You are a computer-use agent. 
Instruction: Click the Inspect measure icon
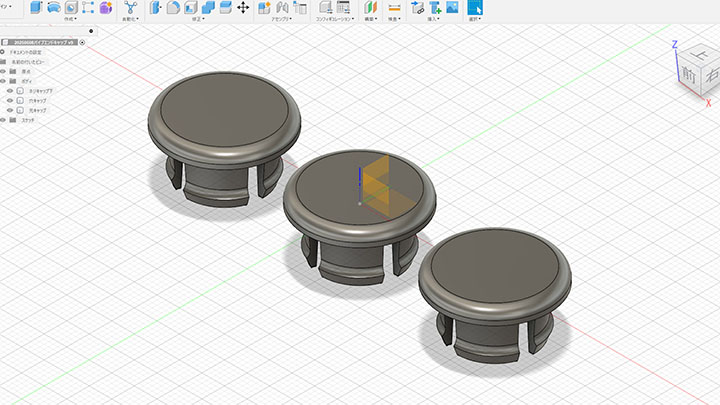pyautogui.click(x=394, y=7)
